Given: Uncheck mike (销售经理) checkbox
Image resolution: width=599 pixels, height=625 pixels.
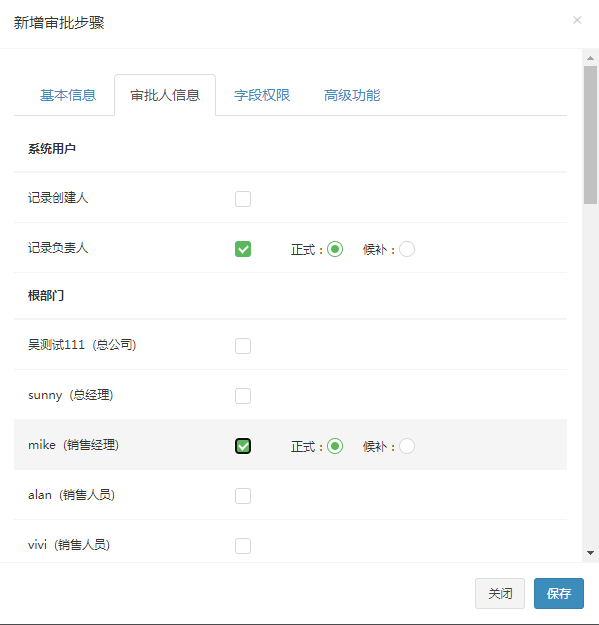Looking at the screenshot, I should [243, 446].
